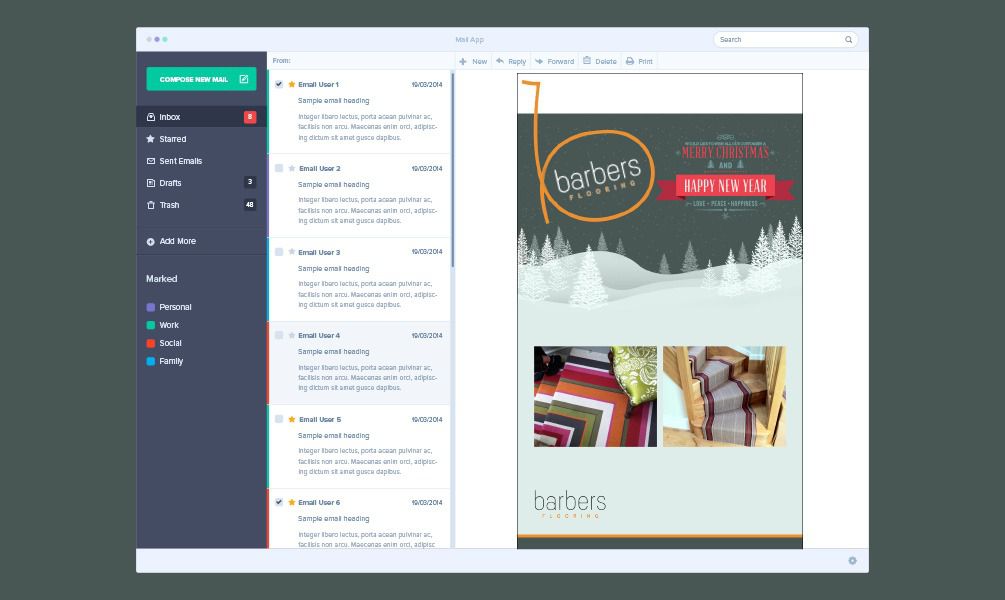1005x600 pixels.
Task: Star Email User 3 message
Action: coord(292,252)
